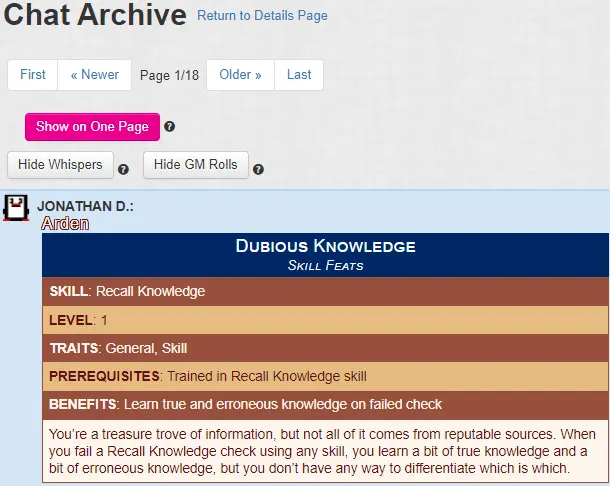Click help icon next to Hide GM Rolls
This screenshot has height=486, width=610.
tap(258, 169)
